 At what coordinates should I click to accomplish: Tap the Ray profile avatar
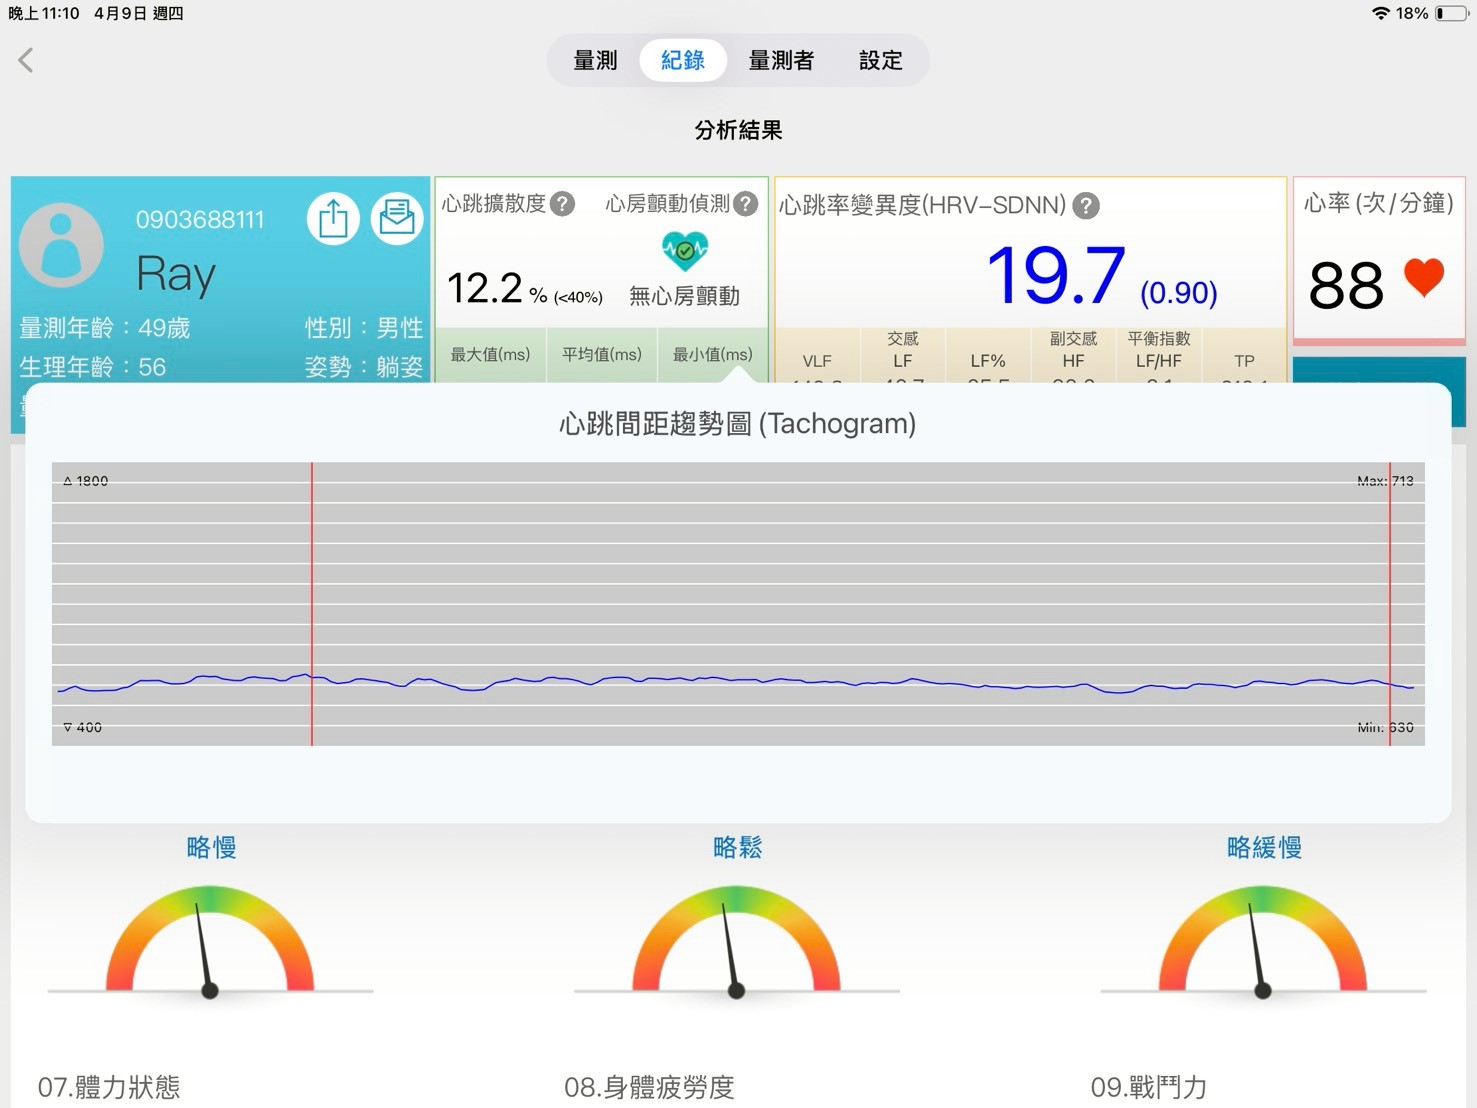[x=61, y=245]
